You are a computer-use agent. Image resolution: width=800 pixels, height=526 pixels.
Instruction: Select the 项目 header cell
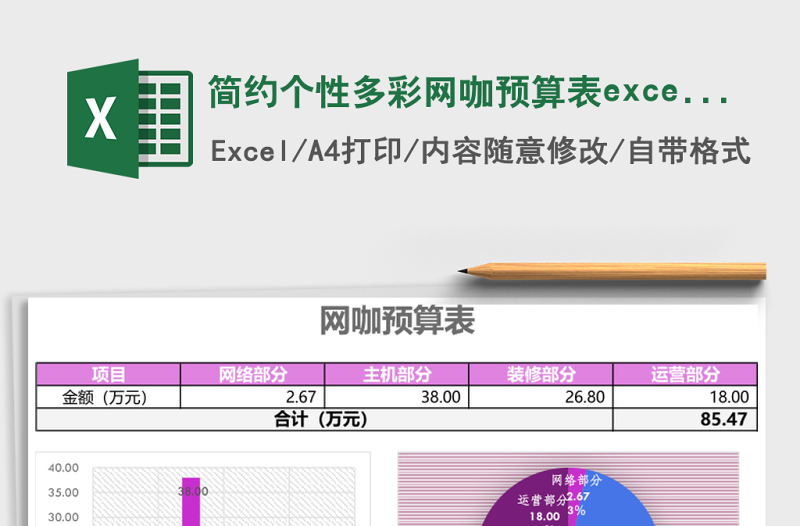(x=108, y=375)
